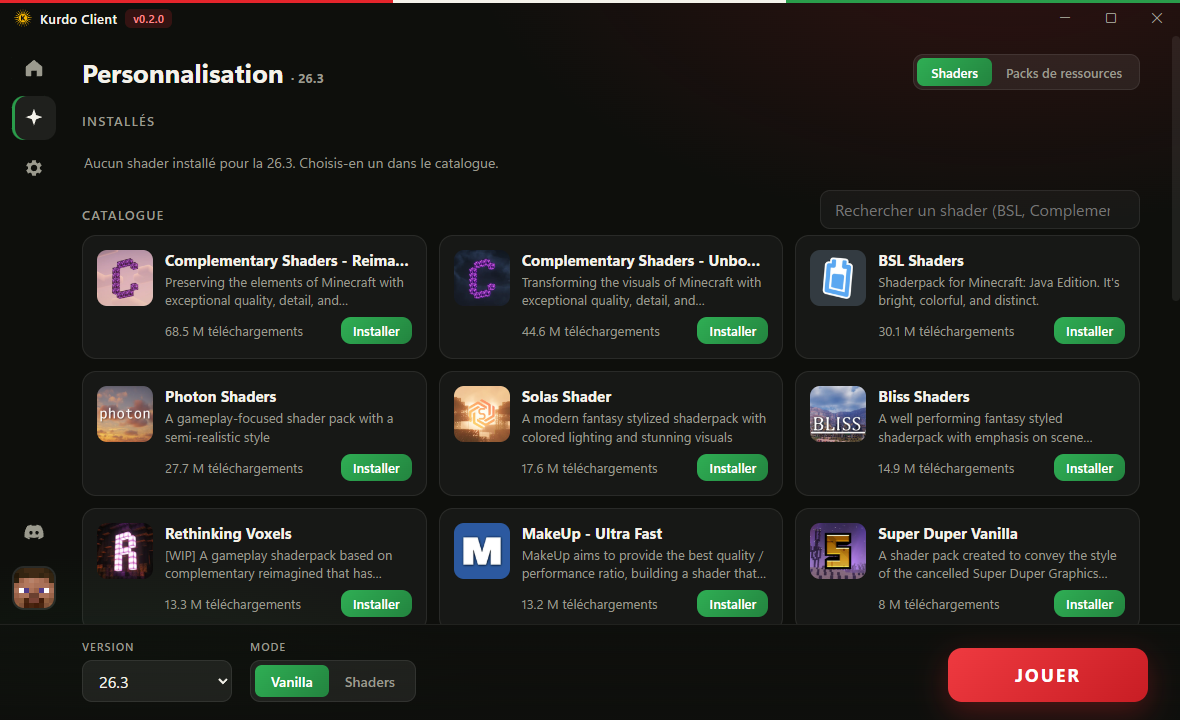This screenshot has height=720, width=1180.
Task: Install Super Duper Vanilla
Action: [1089, 604]
